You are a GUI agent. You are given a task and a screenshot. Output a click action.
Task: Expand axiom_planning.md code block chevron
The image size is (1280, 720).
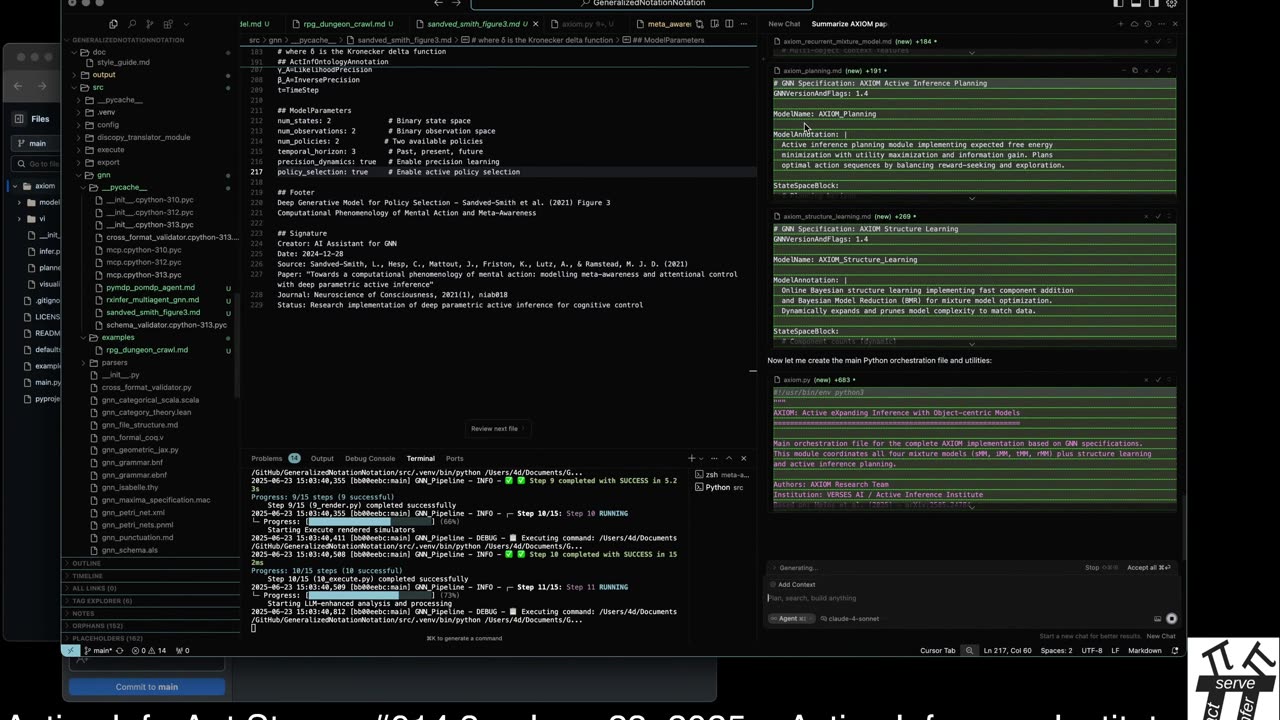pos(971,198)
